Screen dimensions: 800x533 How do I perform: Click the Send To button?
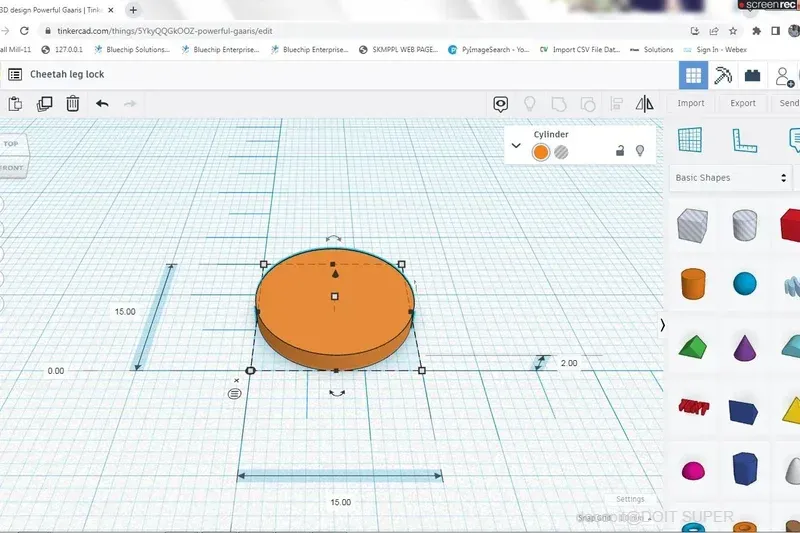tap(788, 103)
